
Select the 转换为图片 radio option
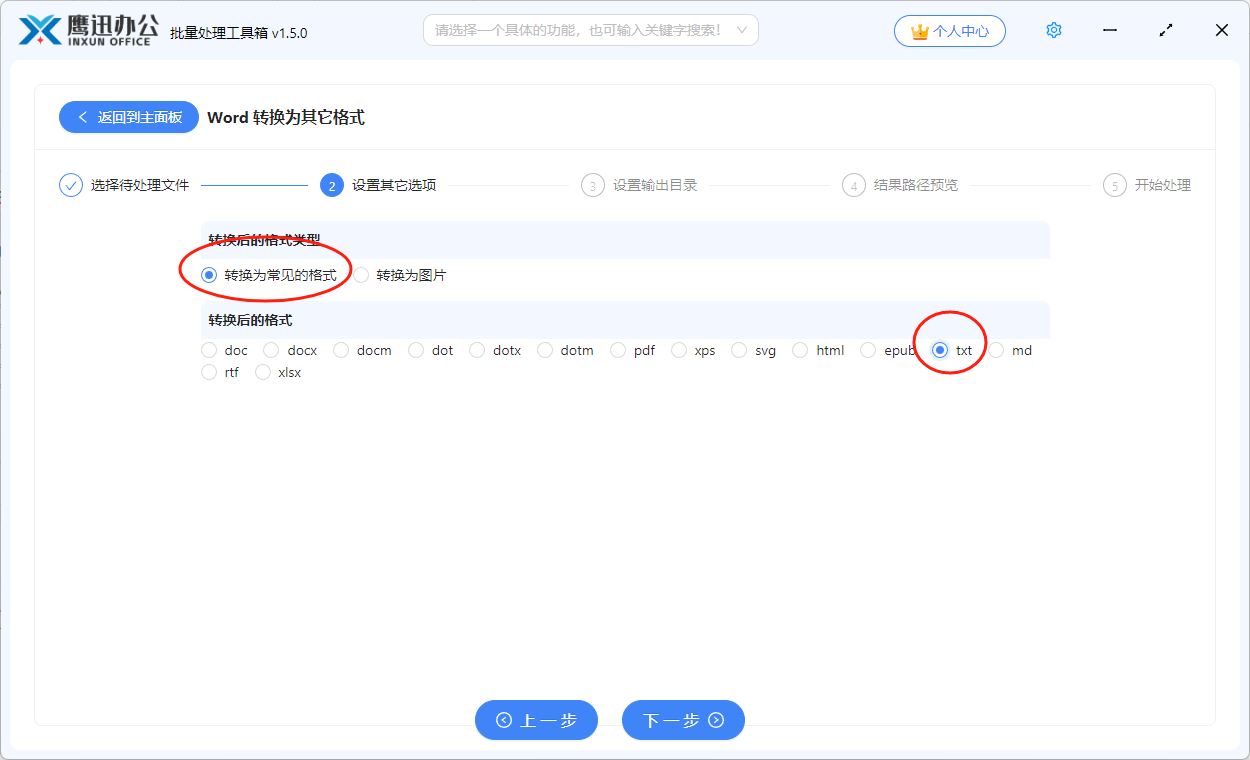(360, 274)
